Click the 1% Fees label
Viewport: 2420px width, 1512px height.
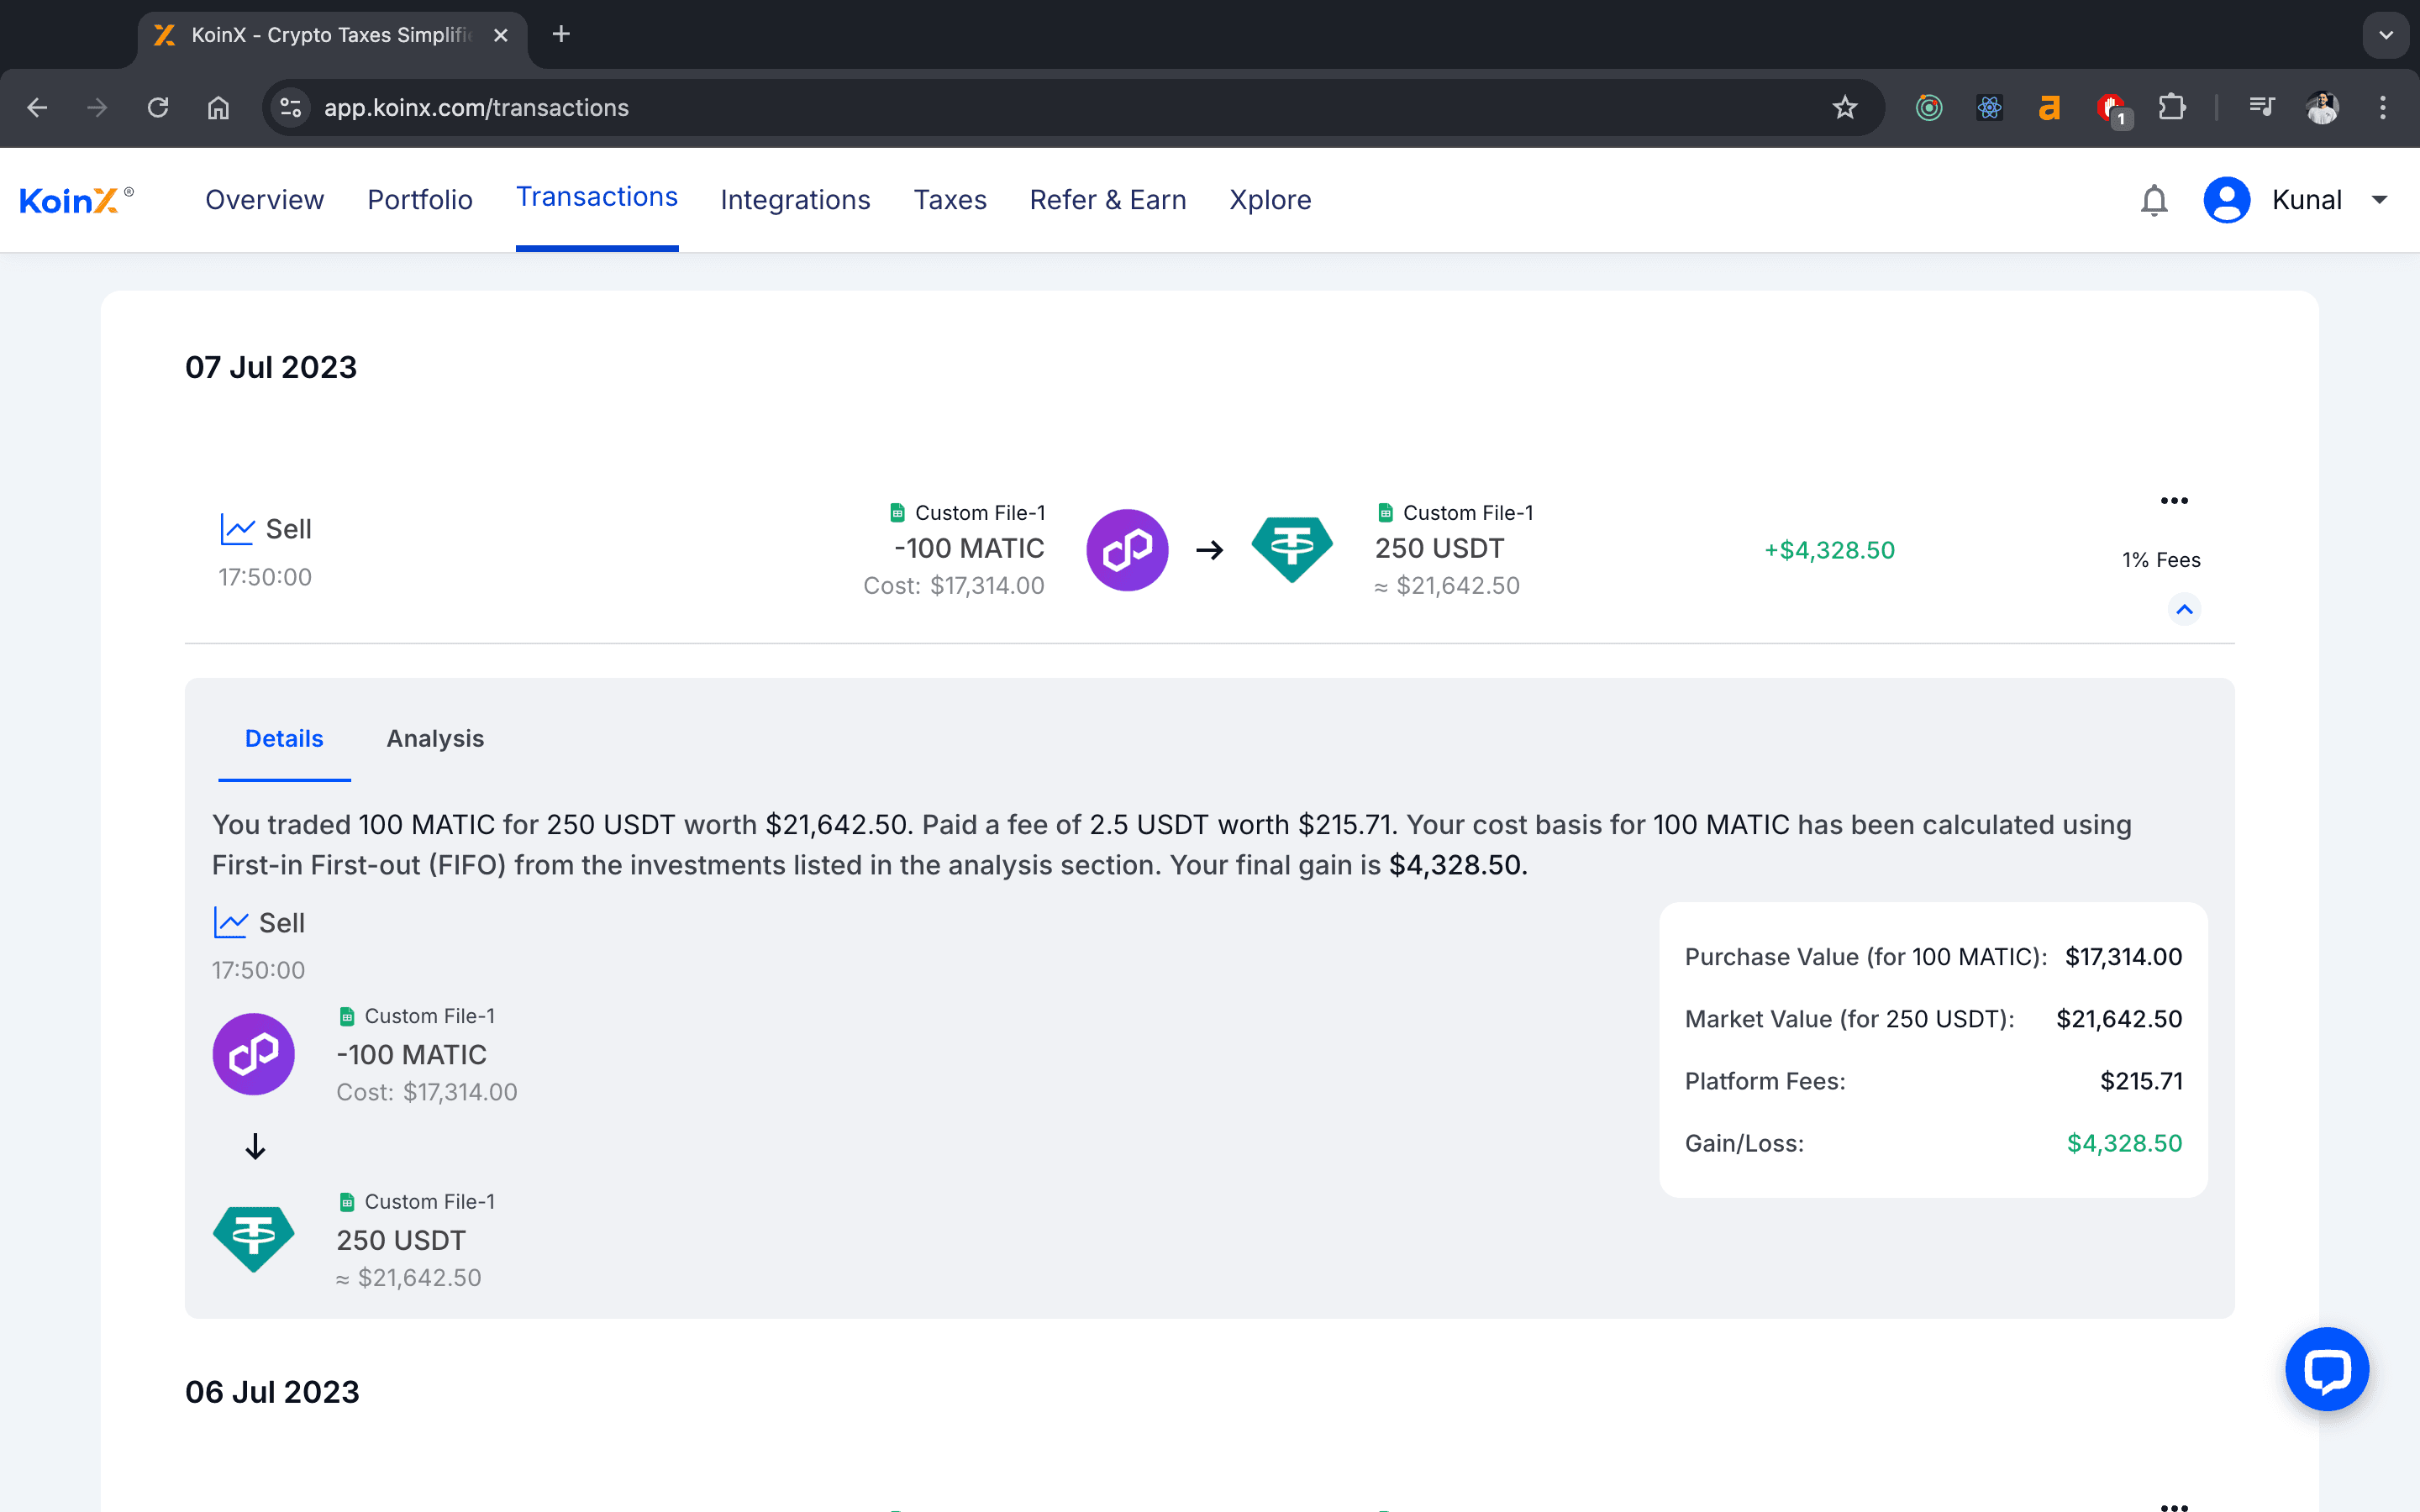2161,560
